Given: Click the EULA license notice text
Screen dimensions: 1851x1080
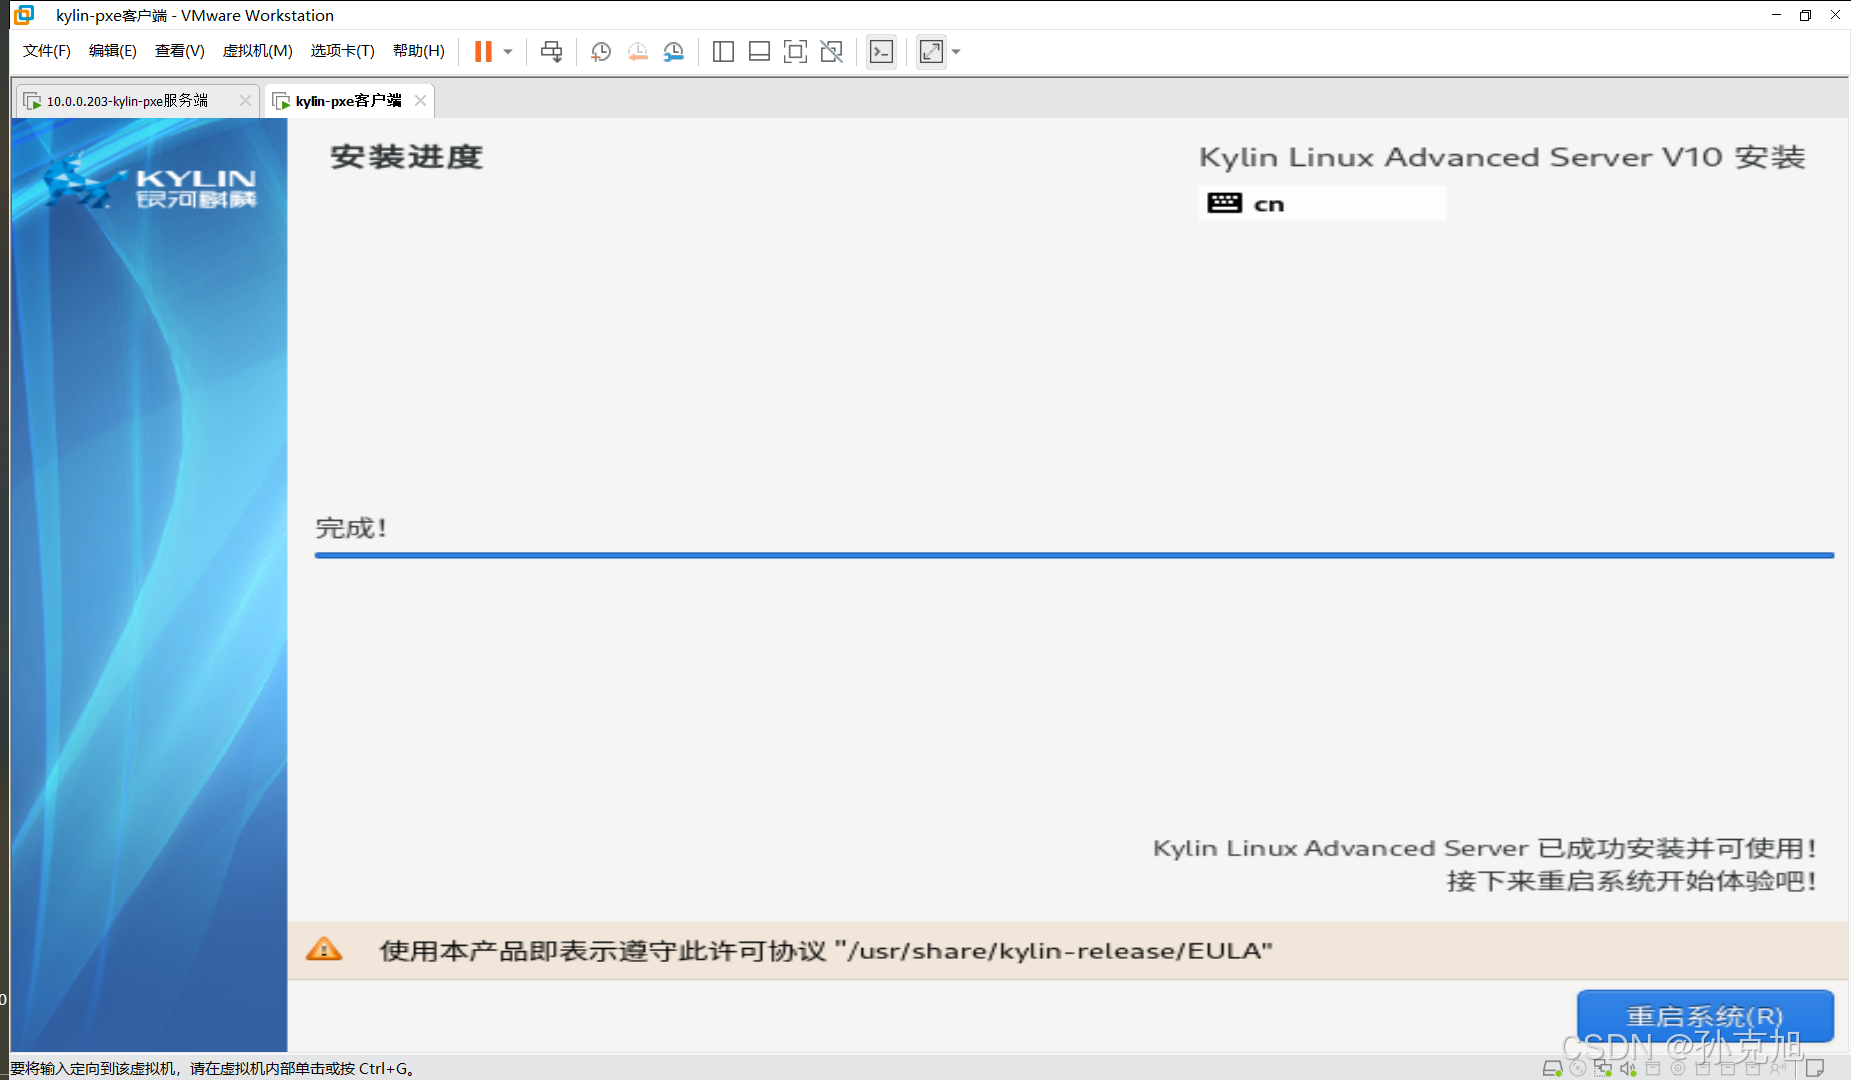Looking at the screenshot, I should pyautogui.click(x=826, y=951).
